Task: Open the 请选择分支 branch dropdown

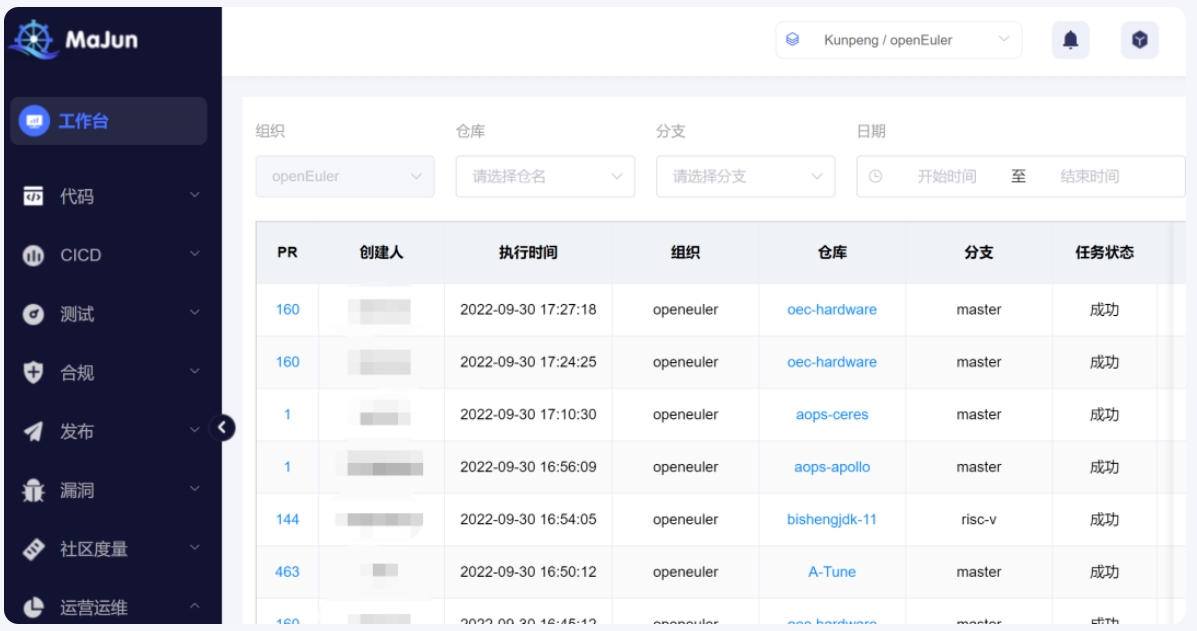Action: pos(745,177)
